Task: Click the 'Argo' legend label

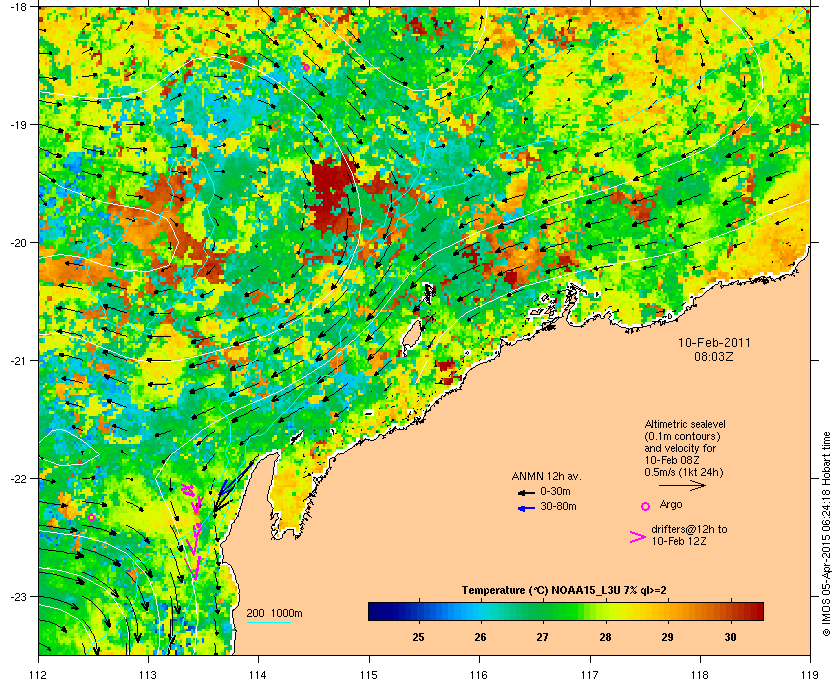Action: [671, 504]
